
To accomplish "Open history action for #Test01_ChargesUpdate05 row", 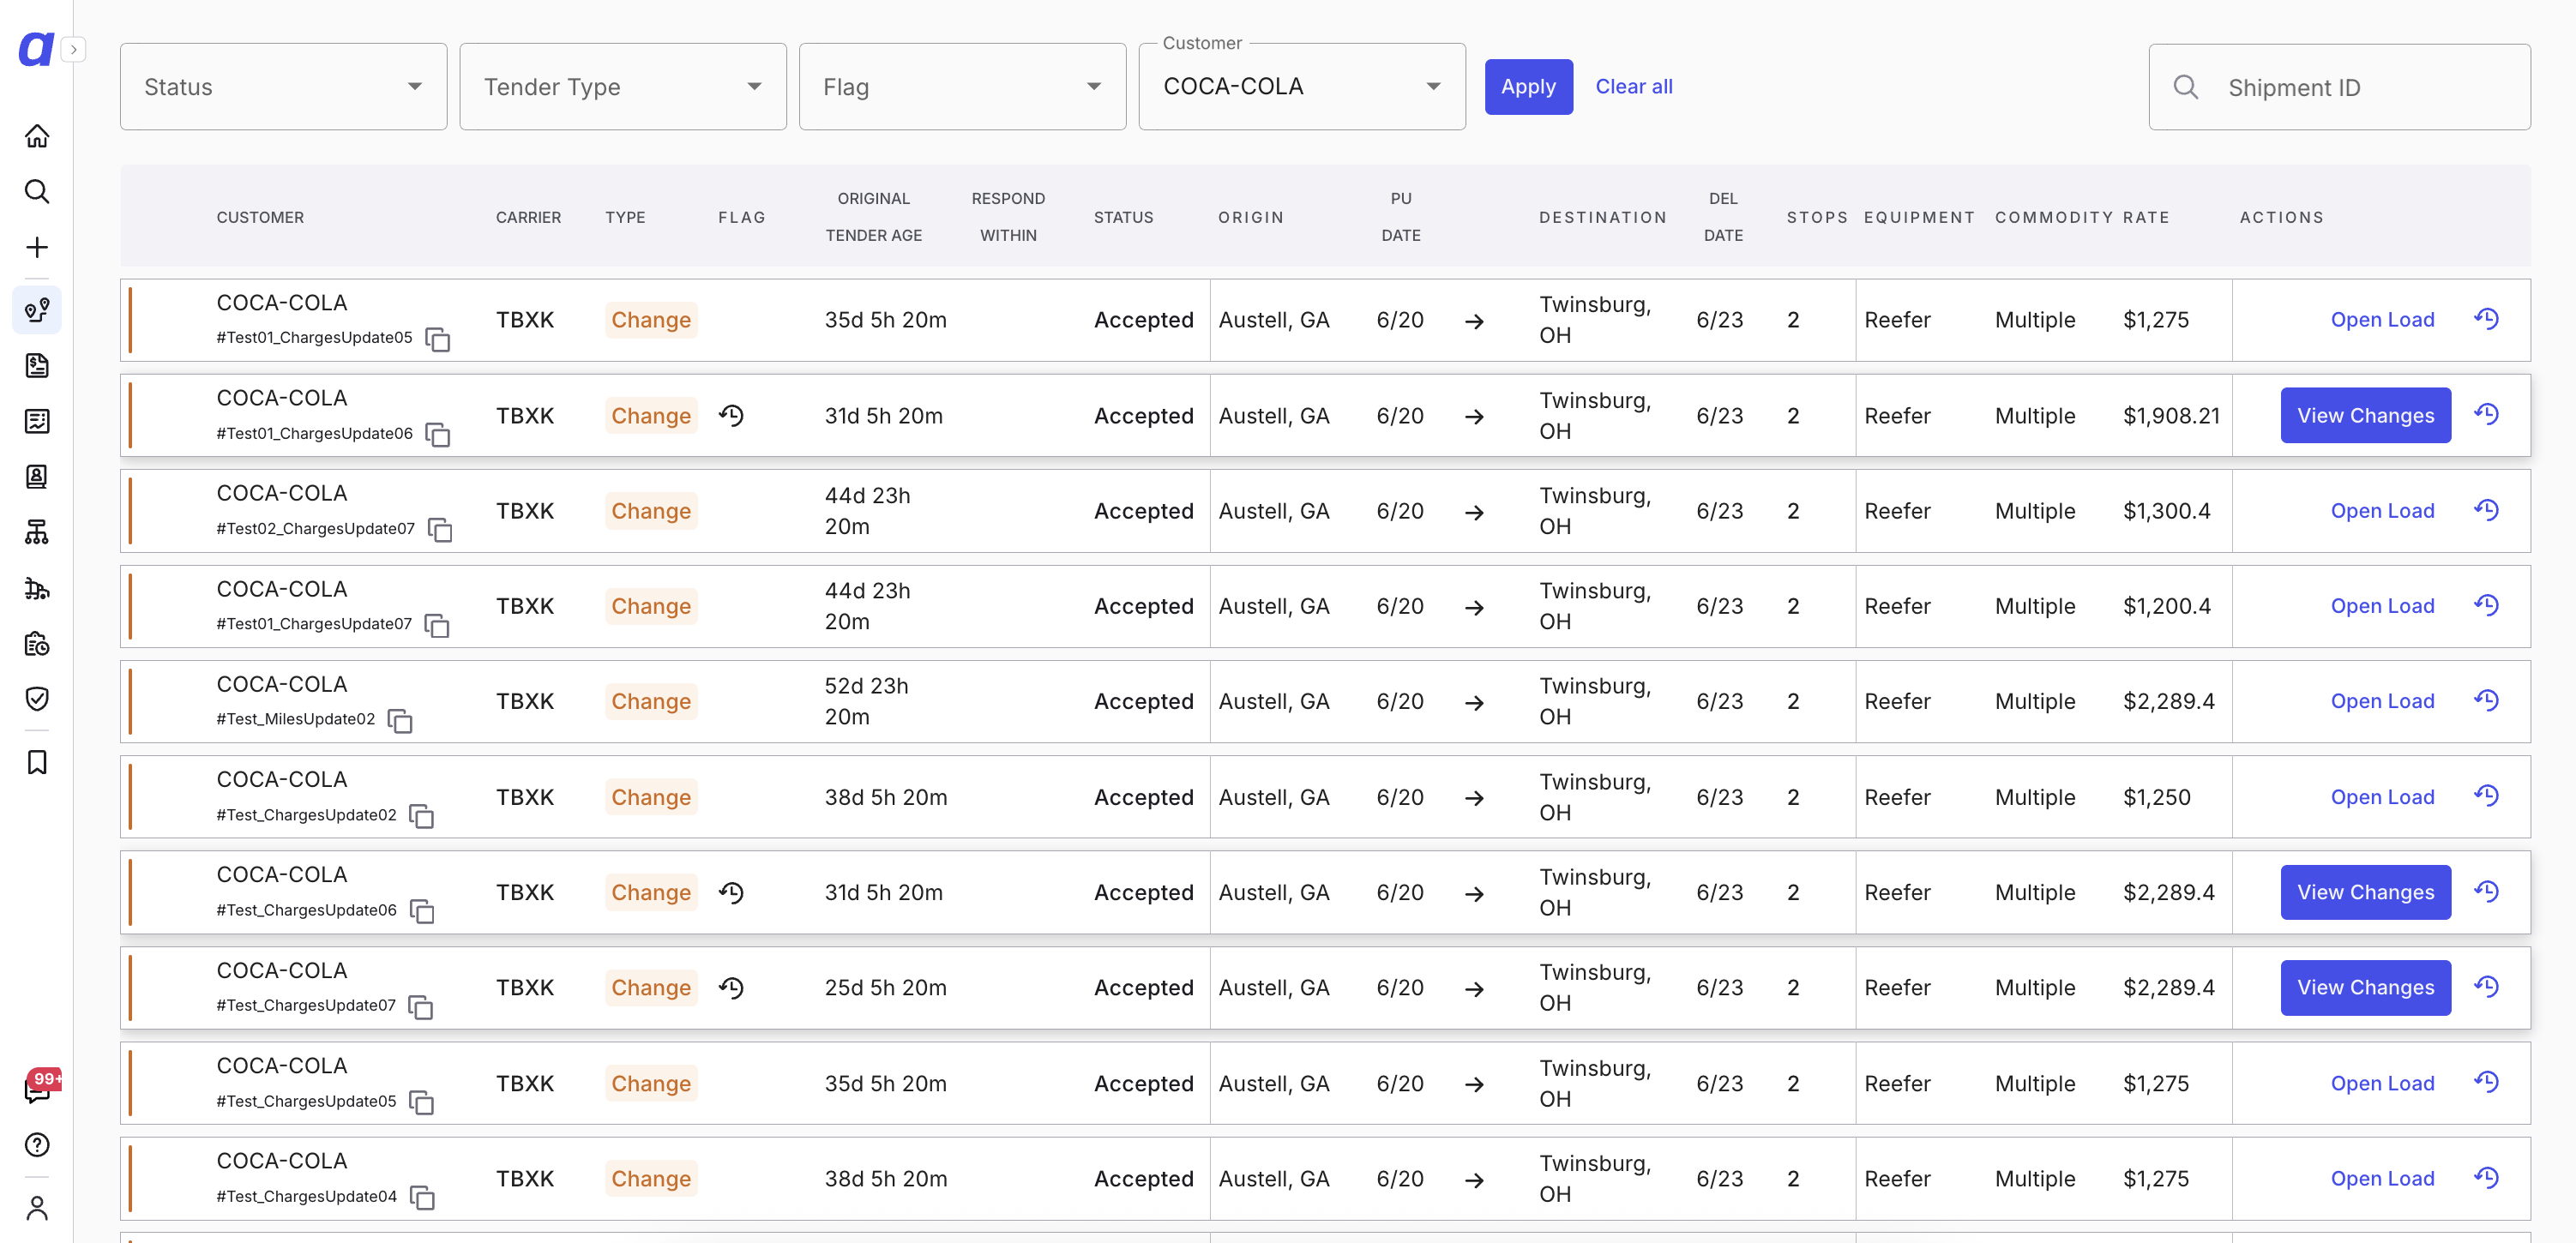I will (x=2487, y=319).
